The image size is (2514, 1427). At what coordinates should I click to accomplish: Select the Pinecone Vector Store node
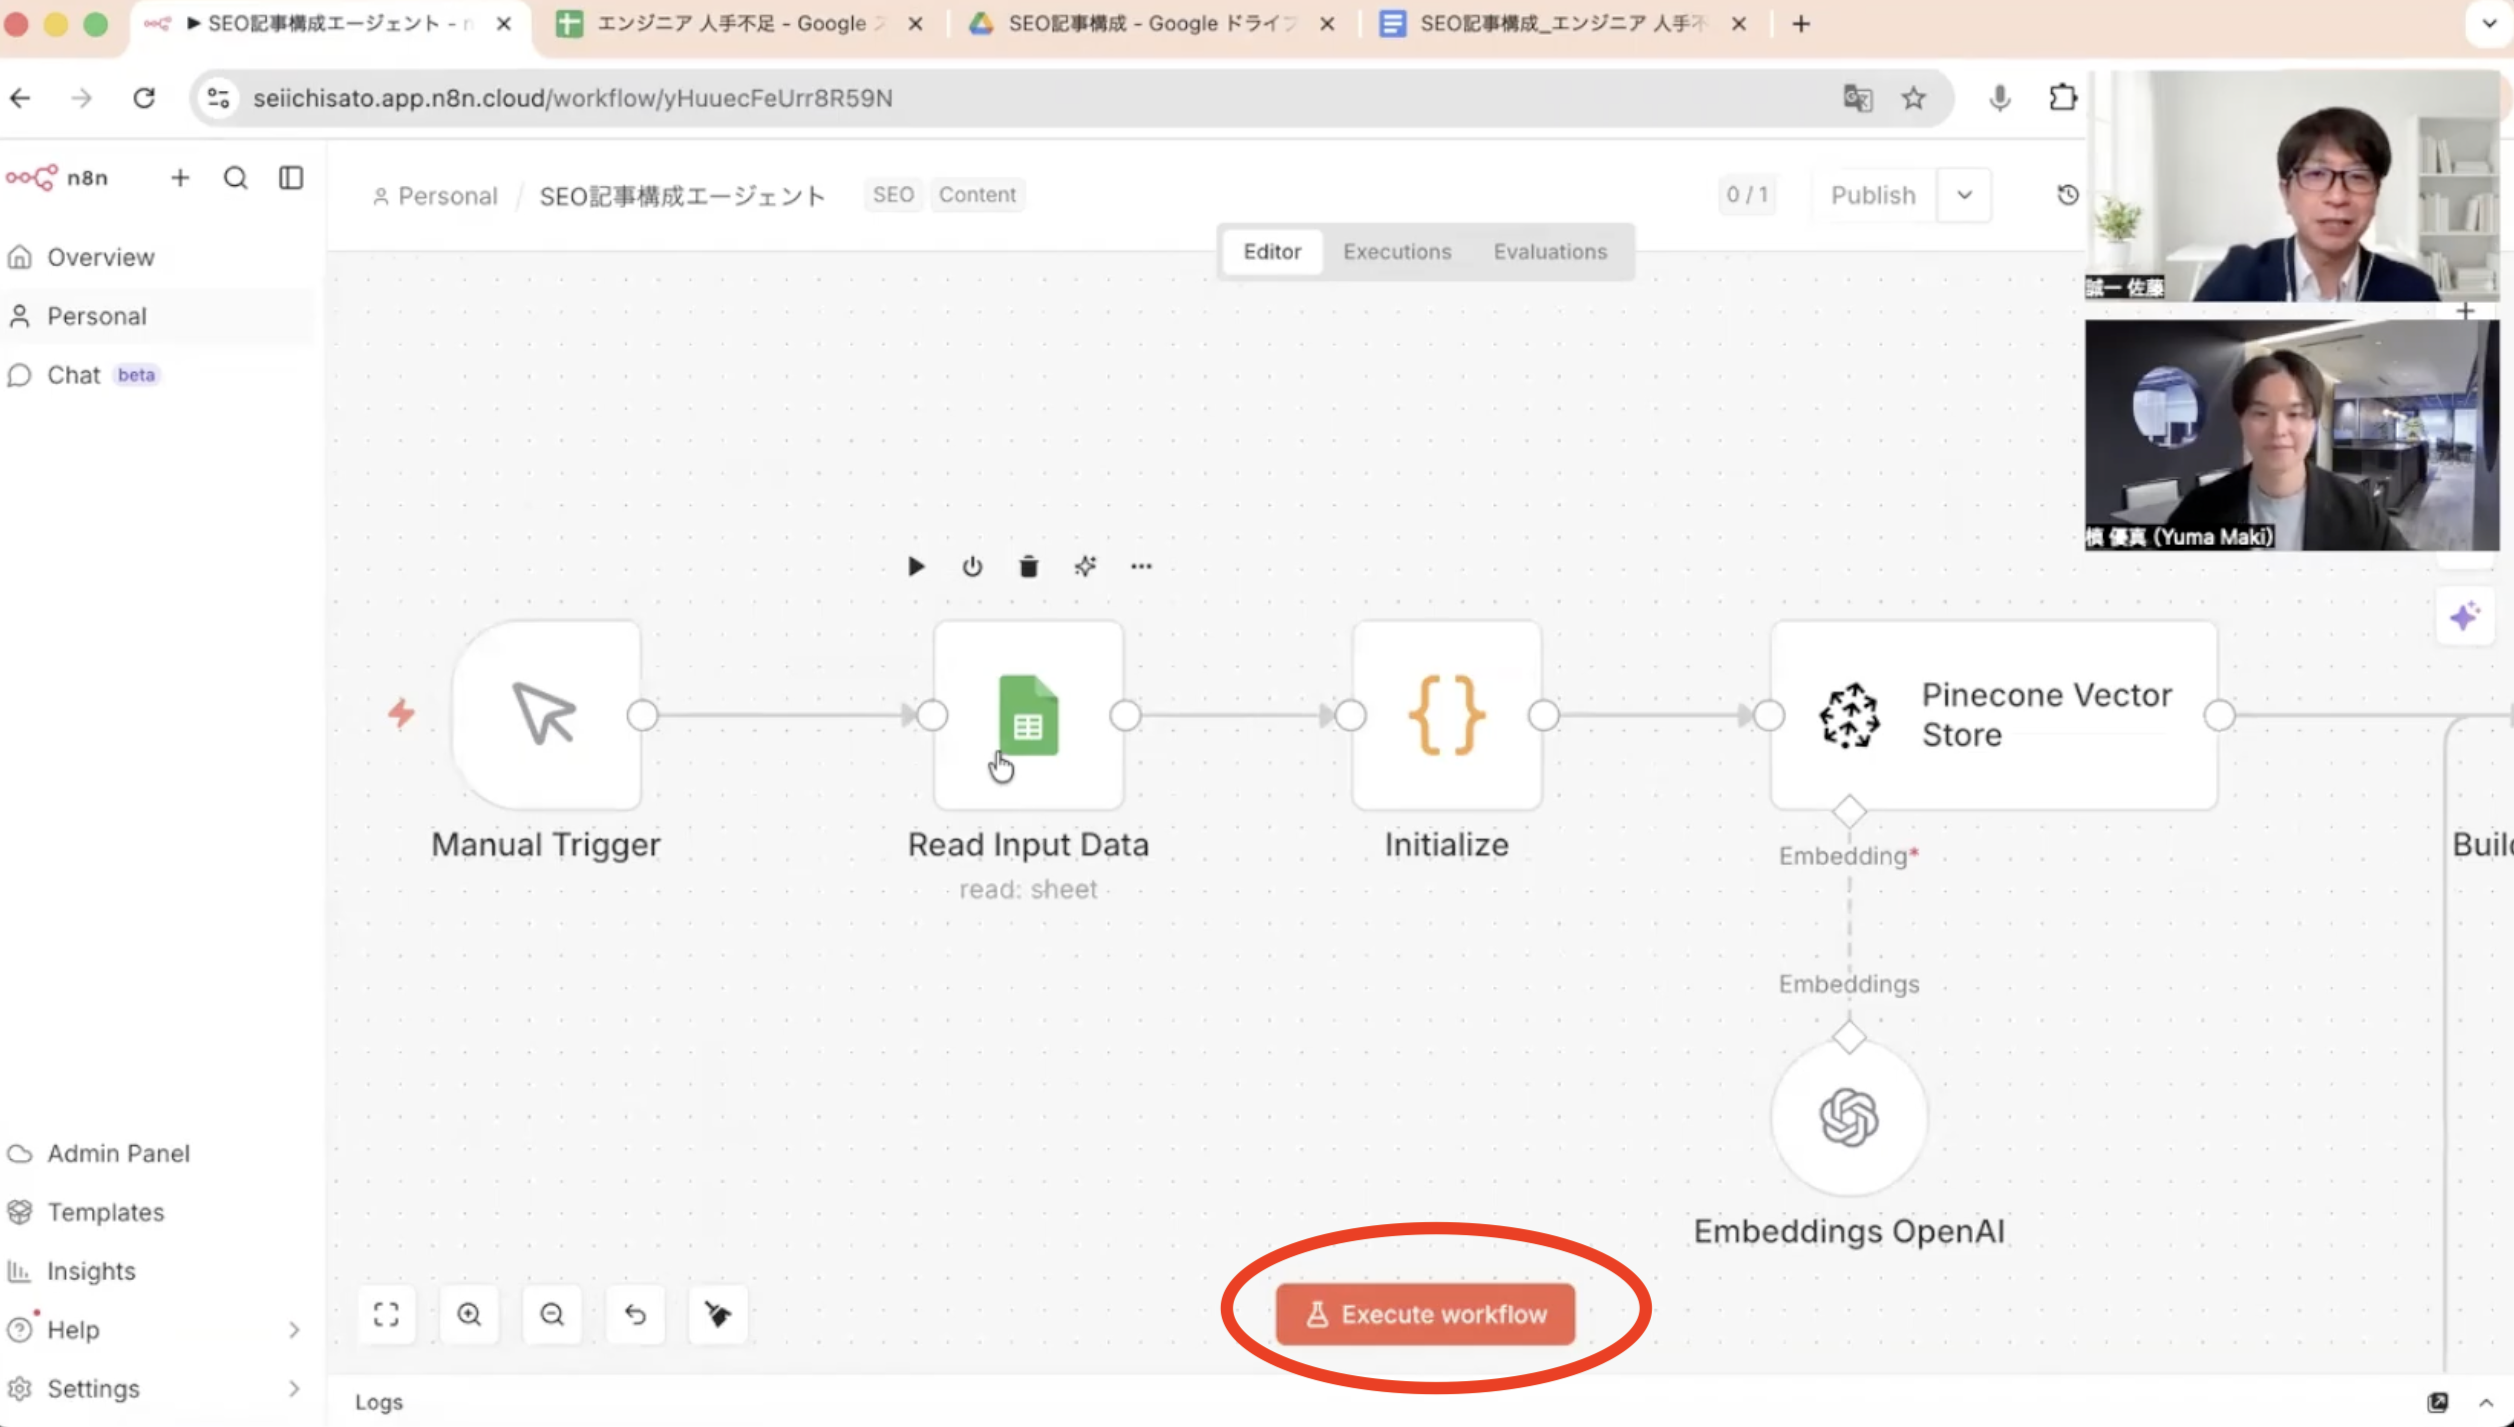click(x=1994, y=715)
